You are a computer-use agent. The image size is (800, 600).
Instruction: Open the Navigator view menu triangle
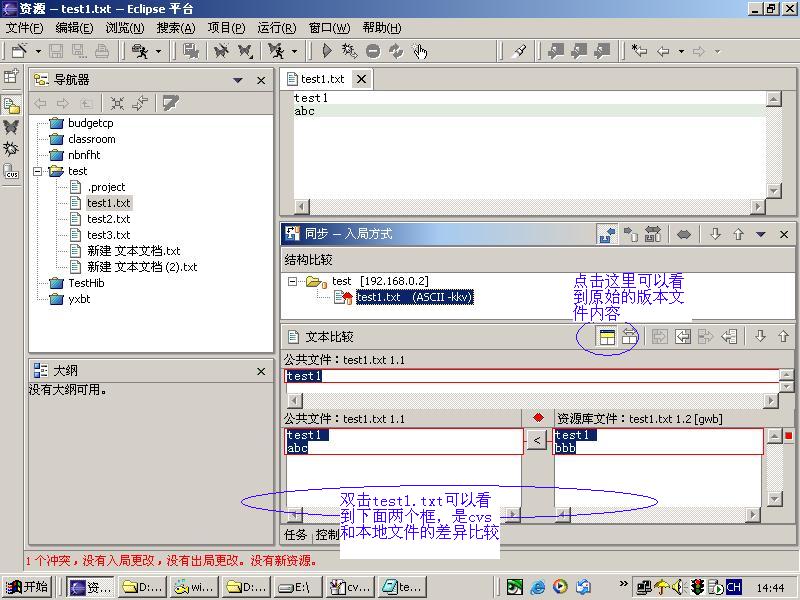click(x=238, y=80)
